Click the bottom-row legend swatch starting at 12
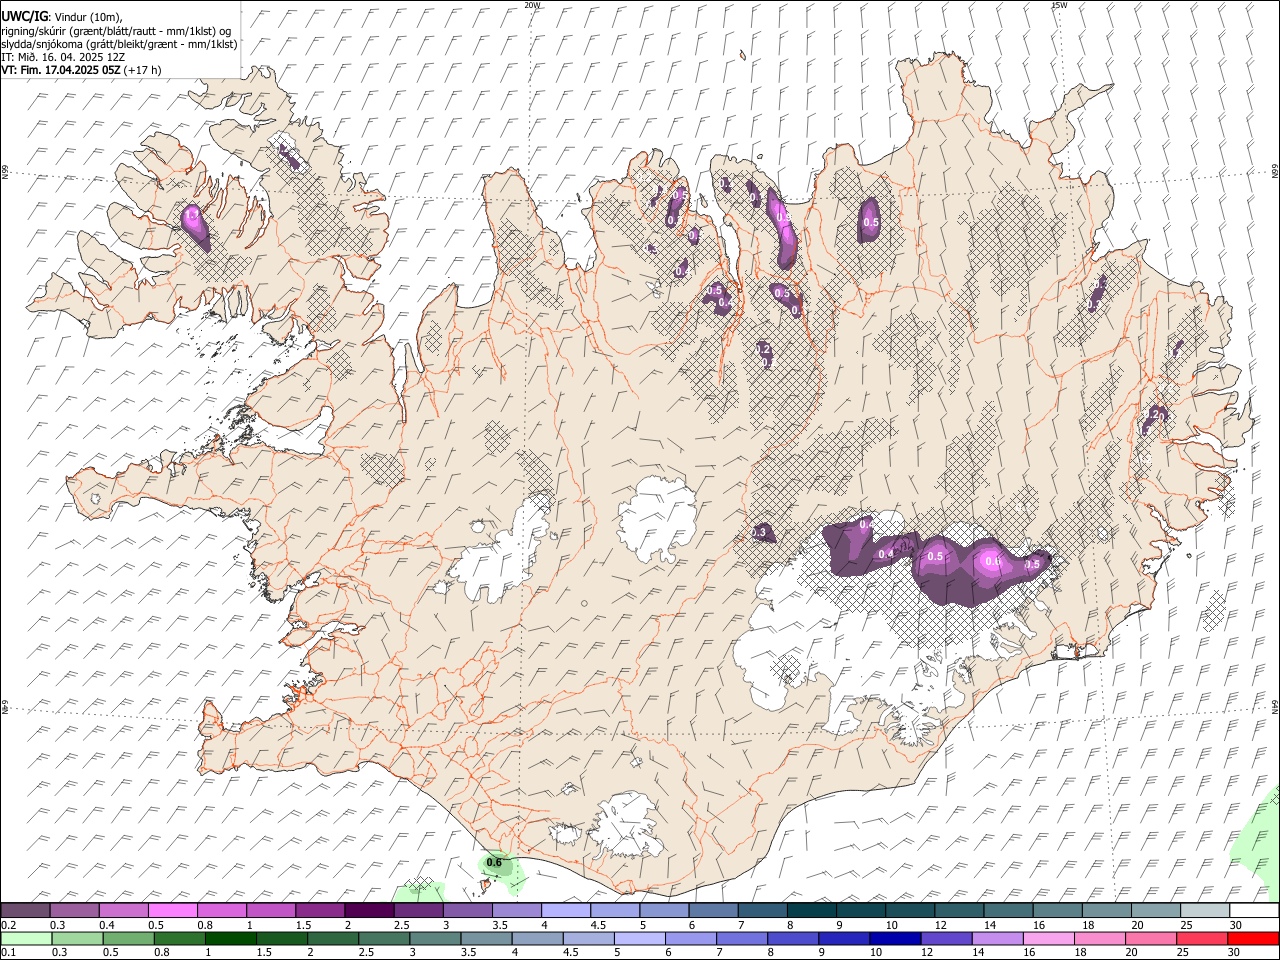The width and height of the screenshot is (1280, 960). (x=946, y=938)
